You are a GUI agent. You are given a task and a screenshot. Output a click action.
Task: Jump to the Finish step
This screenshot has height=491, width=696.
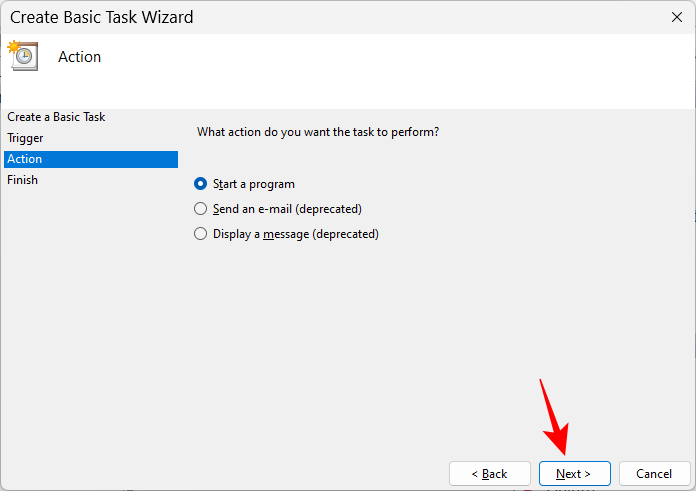tap(22, 180)
